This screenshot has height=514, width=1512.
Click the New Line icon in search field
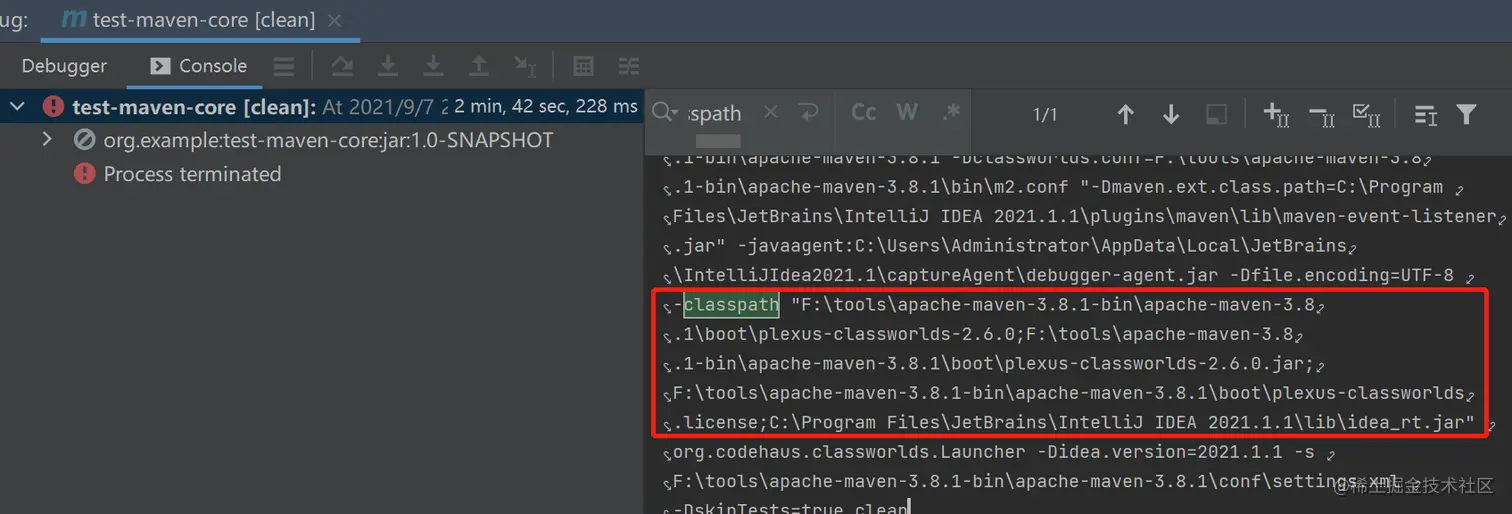point(809,113)
